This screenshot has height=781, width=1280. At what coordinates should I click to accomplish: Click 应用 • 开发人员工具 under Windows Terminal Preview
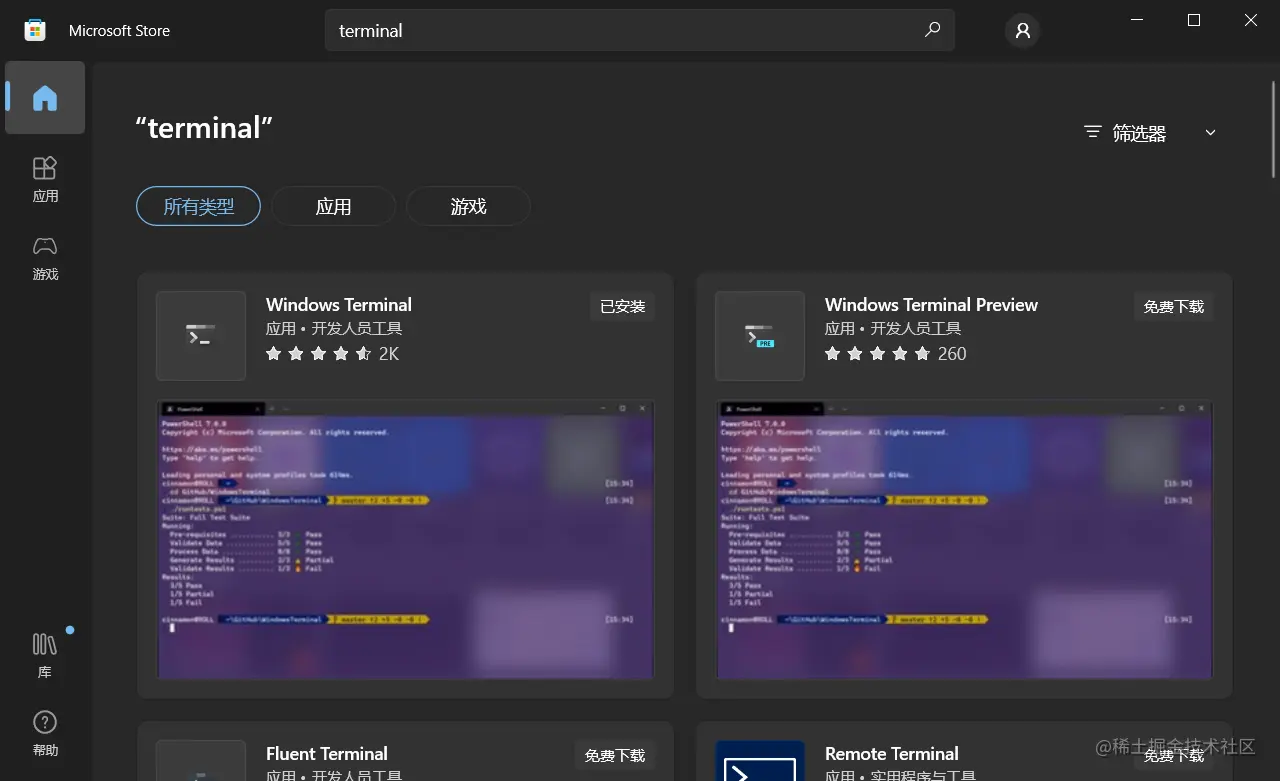pos(893,329)
